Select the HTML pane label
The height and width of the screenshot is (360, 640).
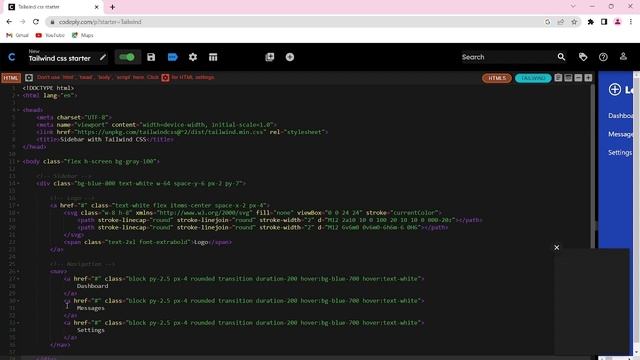pos(11,78)
